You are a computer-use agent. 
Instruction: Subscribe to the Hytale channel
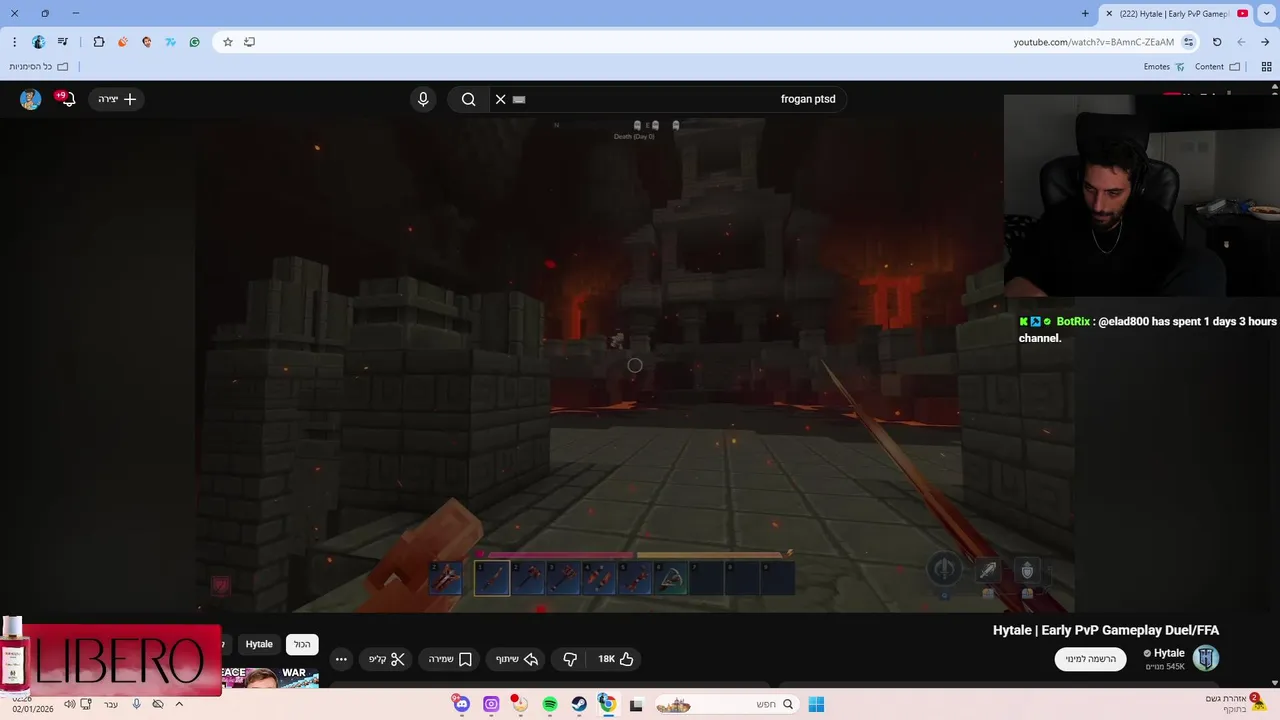pyautogui.click(x=1090, y=659)
